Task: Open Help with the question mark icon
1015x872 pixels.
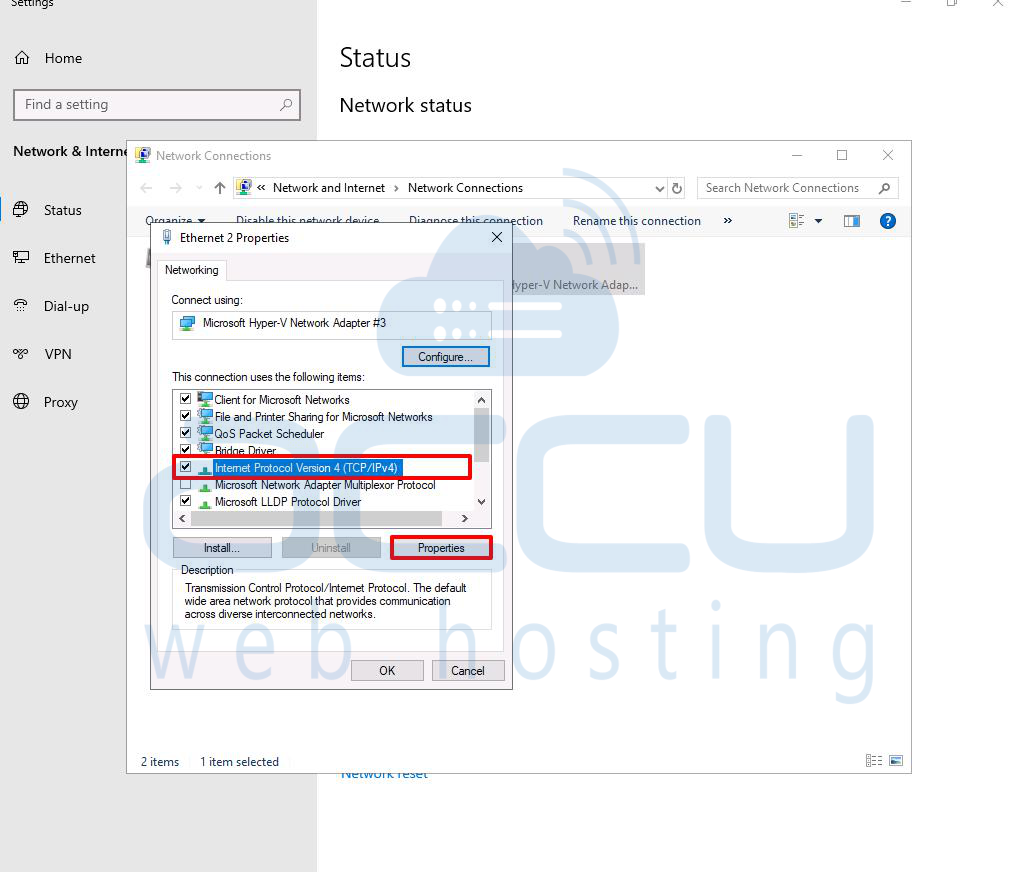Action: pos(887,221)
